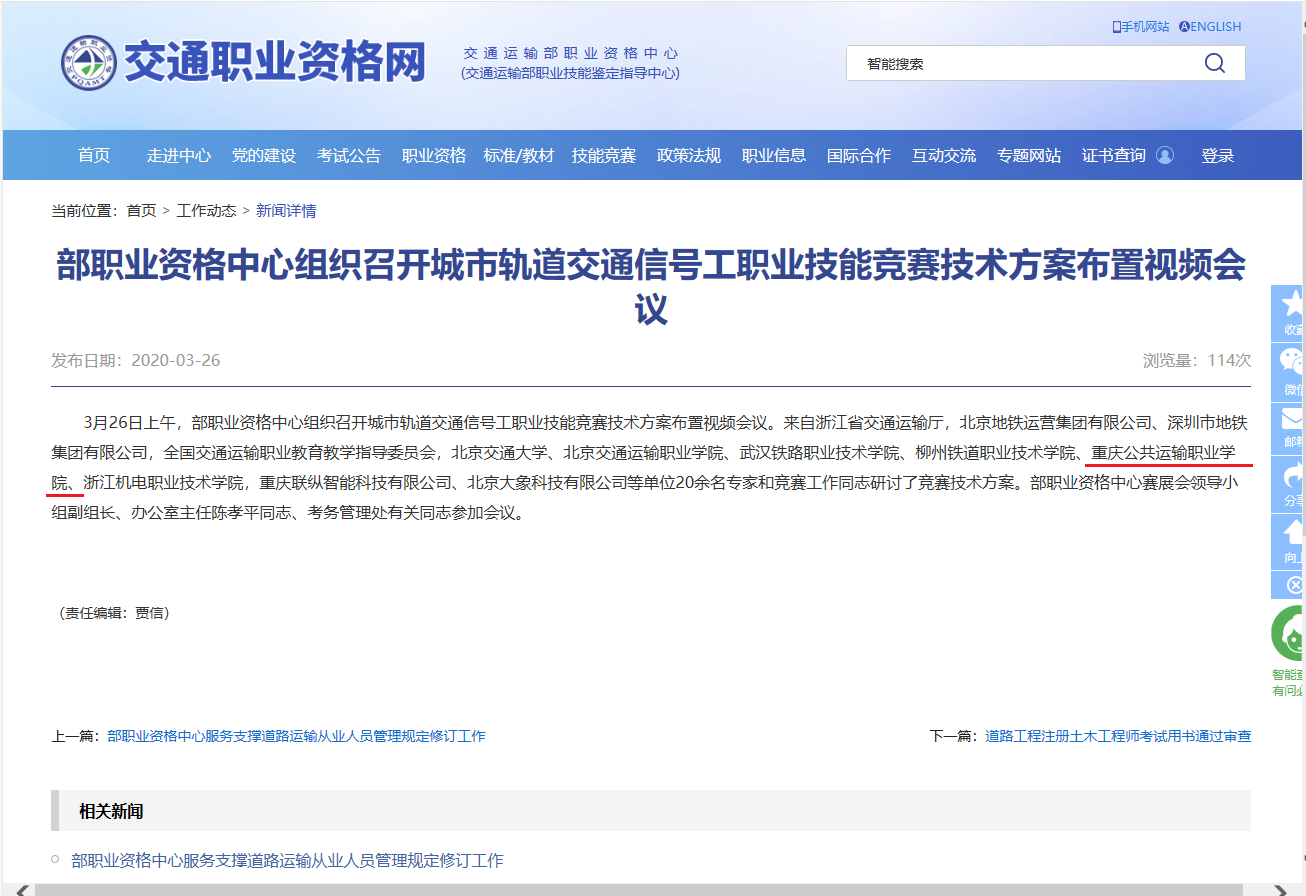The height and width of the screenshot is (896, 1306).
Task: Open the WeChat icon in sidebar
Action: click(x=1292, y=363)
